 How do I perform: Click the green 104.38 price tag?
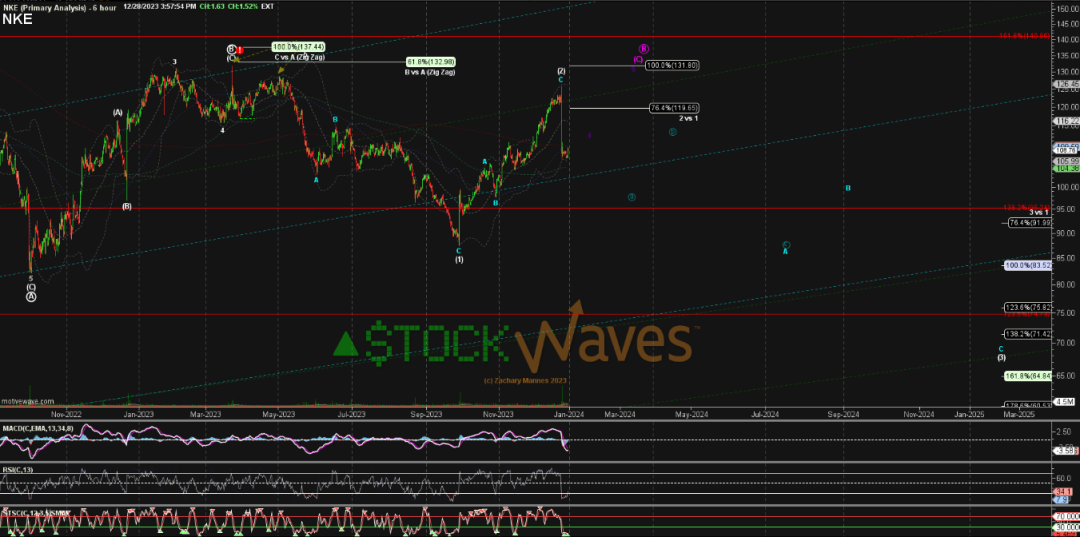pyautogui.click(x=1066, y=168)
